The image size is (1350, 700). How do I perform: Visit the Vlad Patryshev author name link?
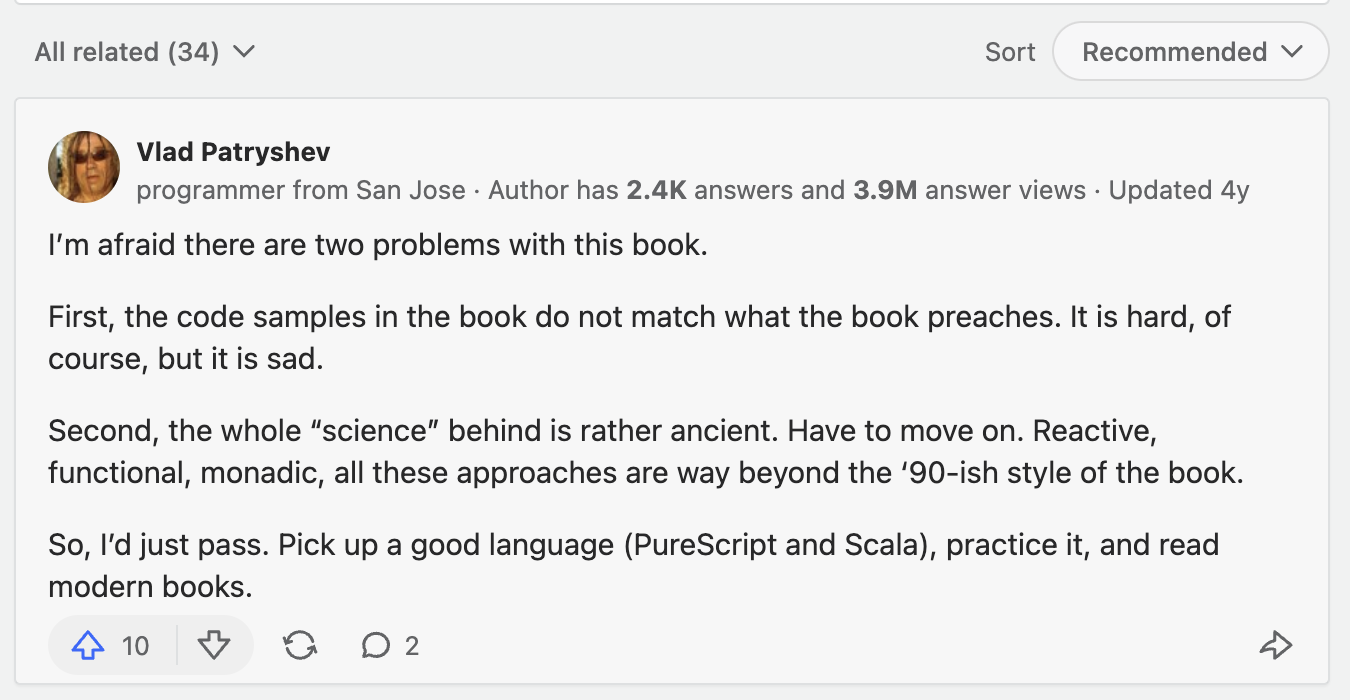[233, 152]
